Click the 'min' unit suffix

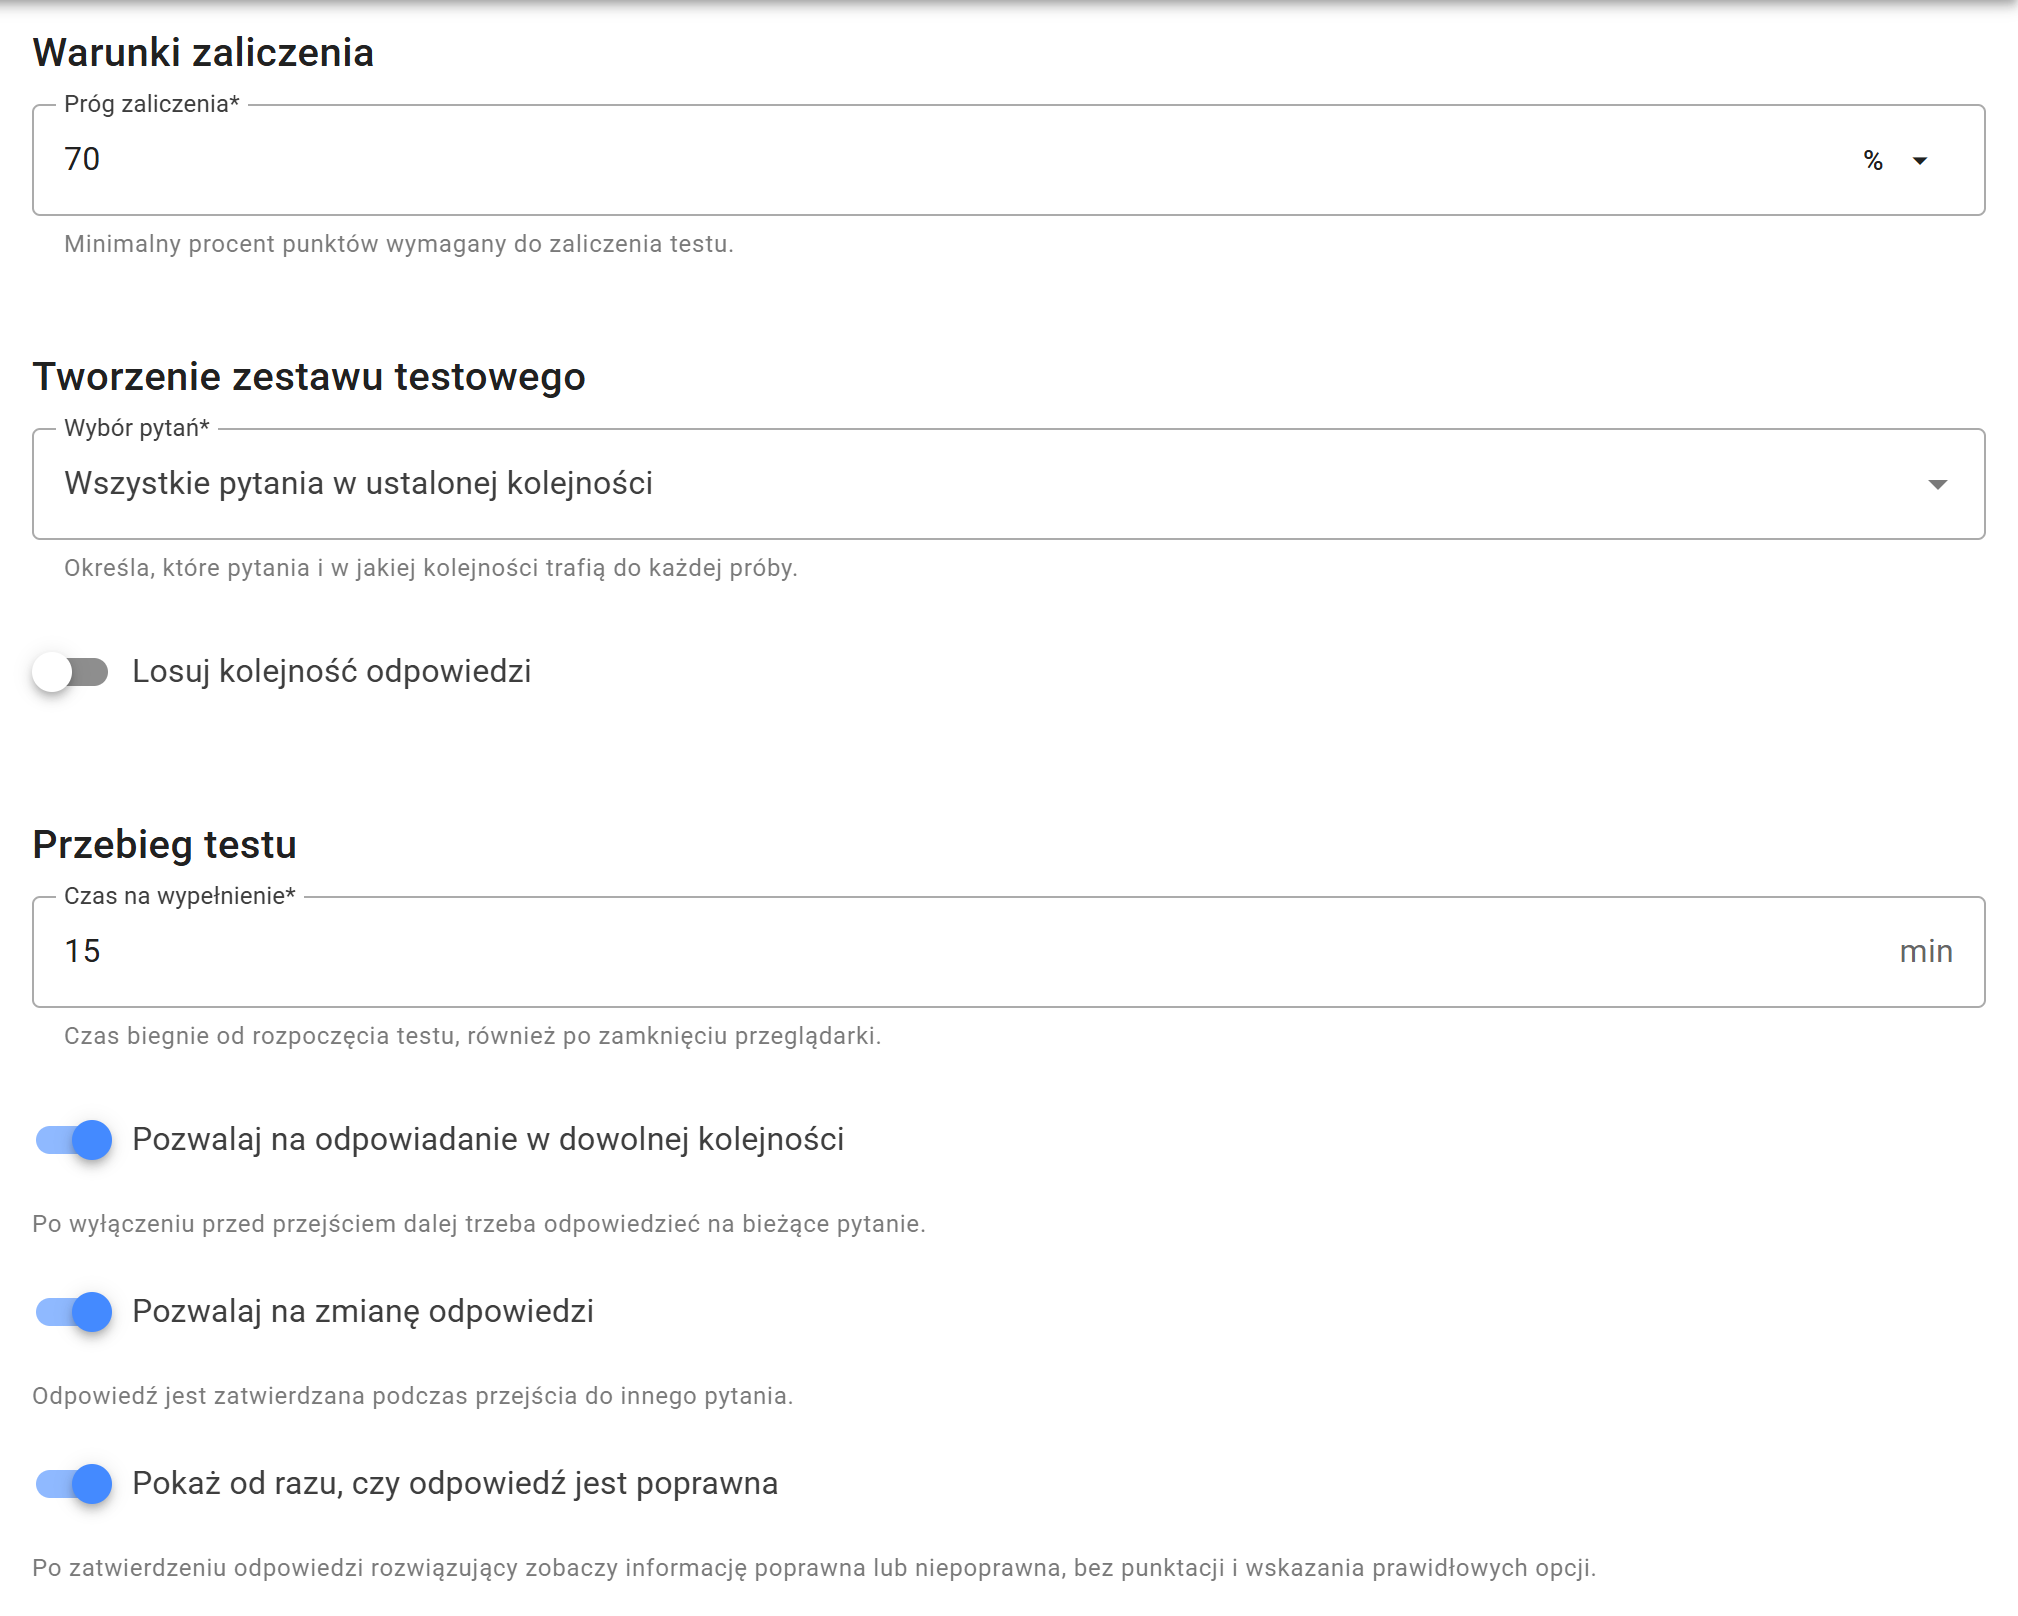1926,952
